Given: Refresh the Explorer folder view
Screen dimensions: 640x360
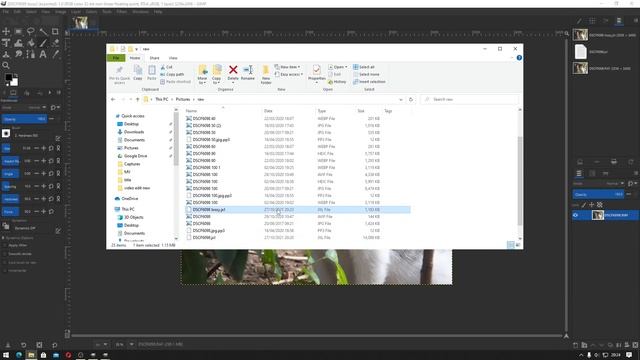Looking at the screenshot, I should [411, 100].
